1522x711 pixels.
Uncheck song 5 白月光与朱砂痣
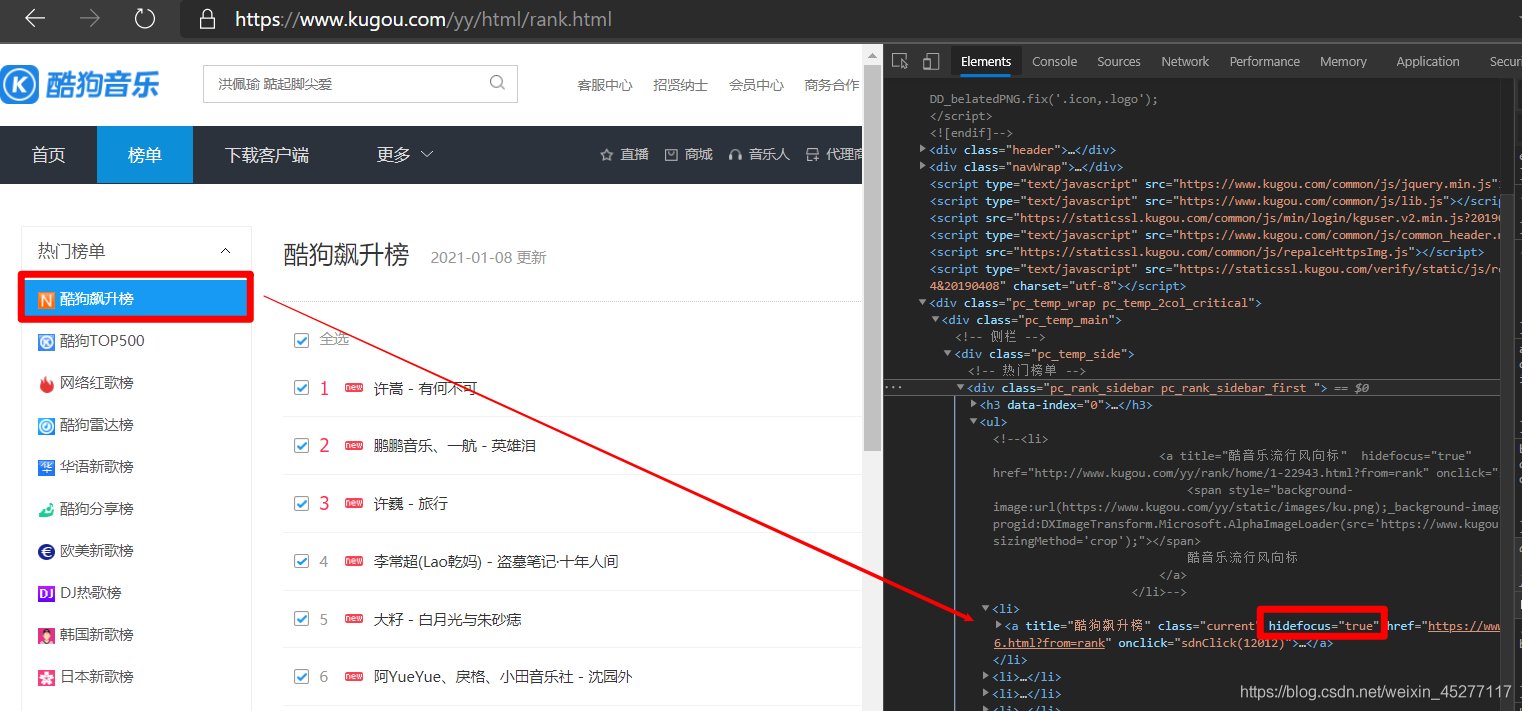pyautogui.click(x=302, y=619)
